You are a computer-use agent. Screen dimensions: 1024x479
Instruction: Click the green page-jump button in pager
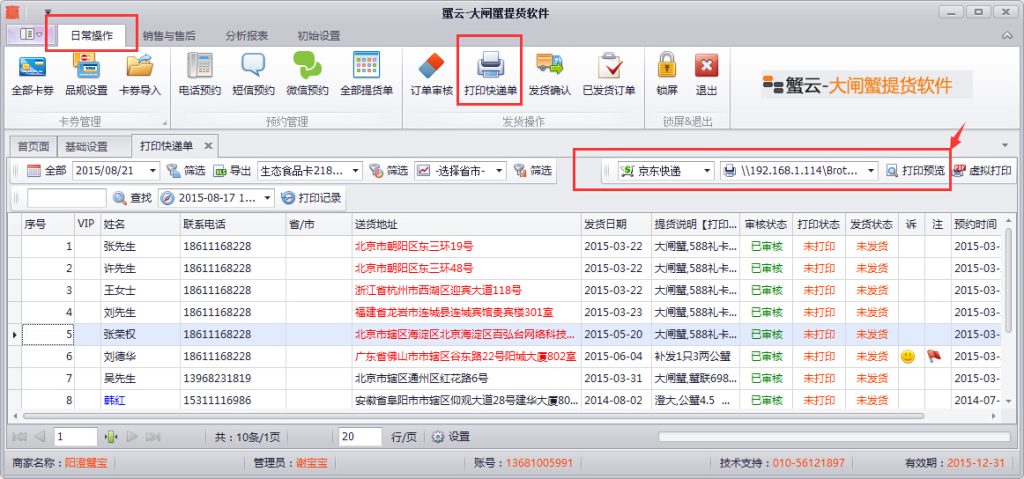click(x=111, y=437)
